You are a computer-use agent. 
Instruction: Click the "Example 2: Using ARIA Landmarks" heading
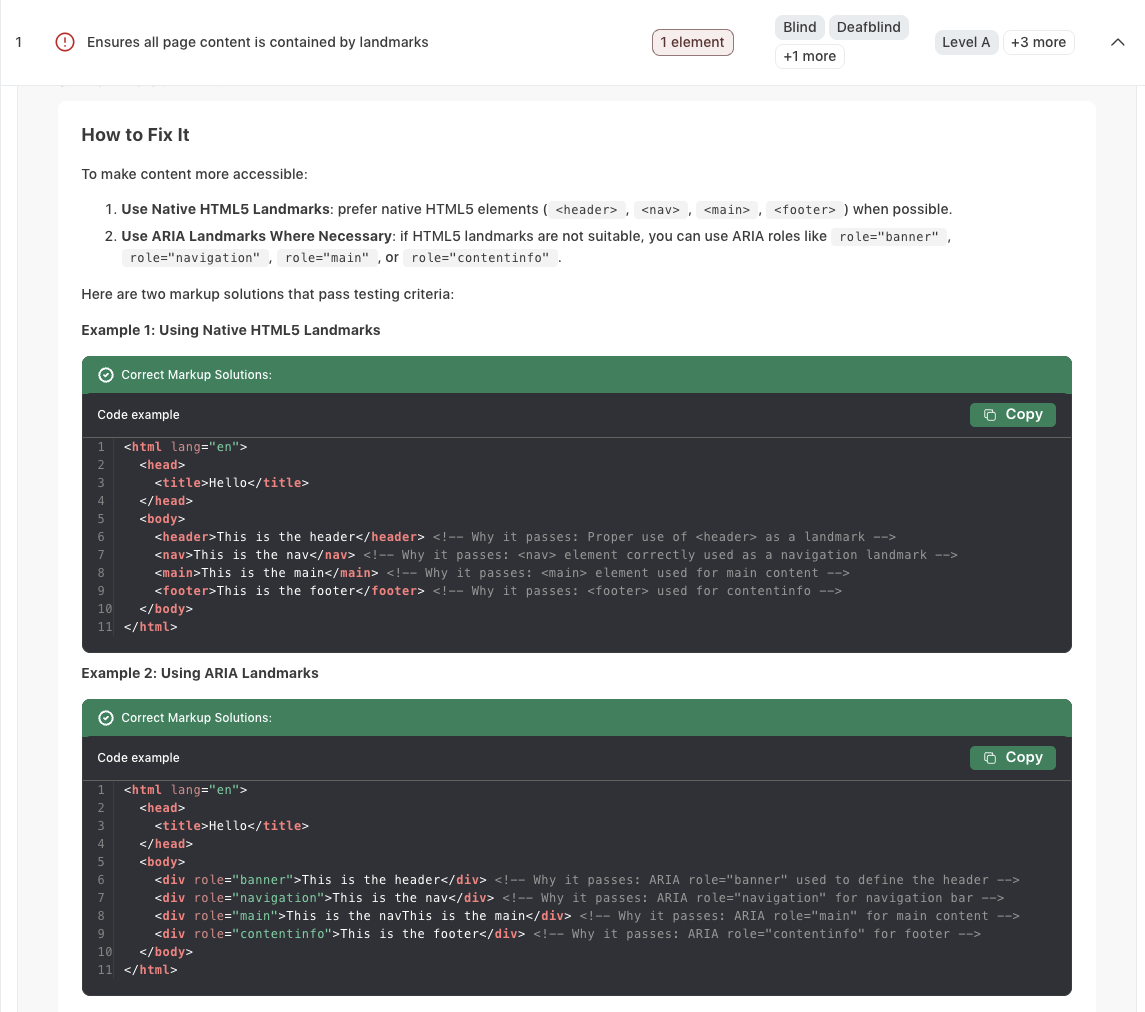200,673
